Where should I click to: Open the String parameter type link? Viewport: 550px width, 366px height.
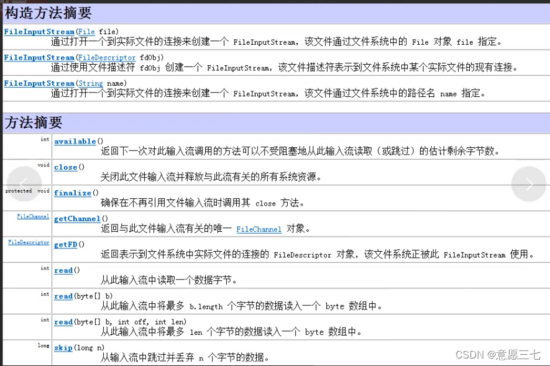click(x=90, y=84)
